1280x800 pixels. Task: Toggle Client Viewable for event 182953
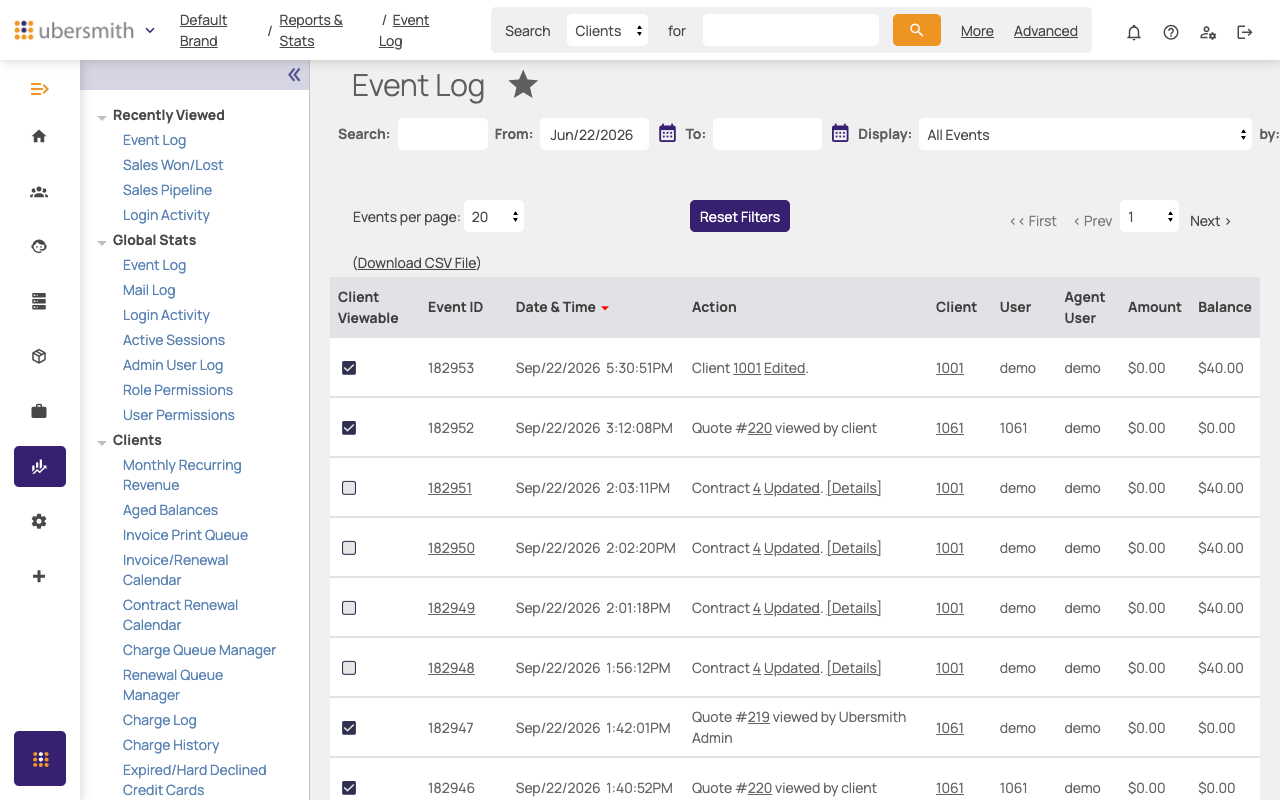pos(349,368)
